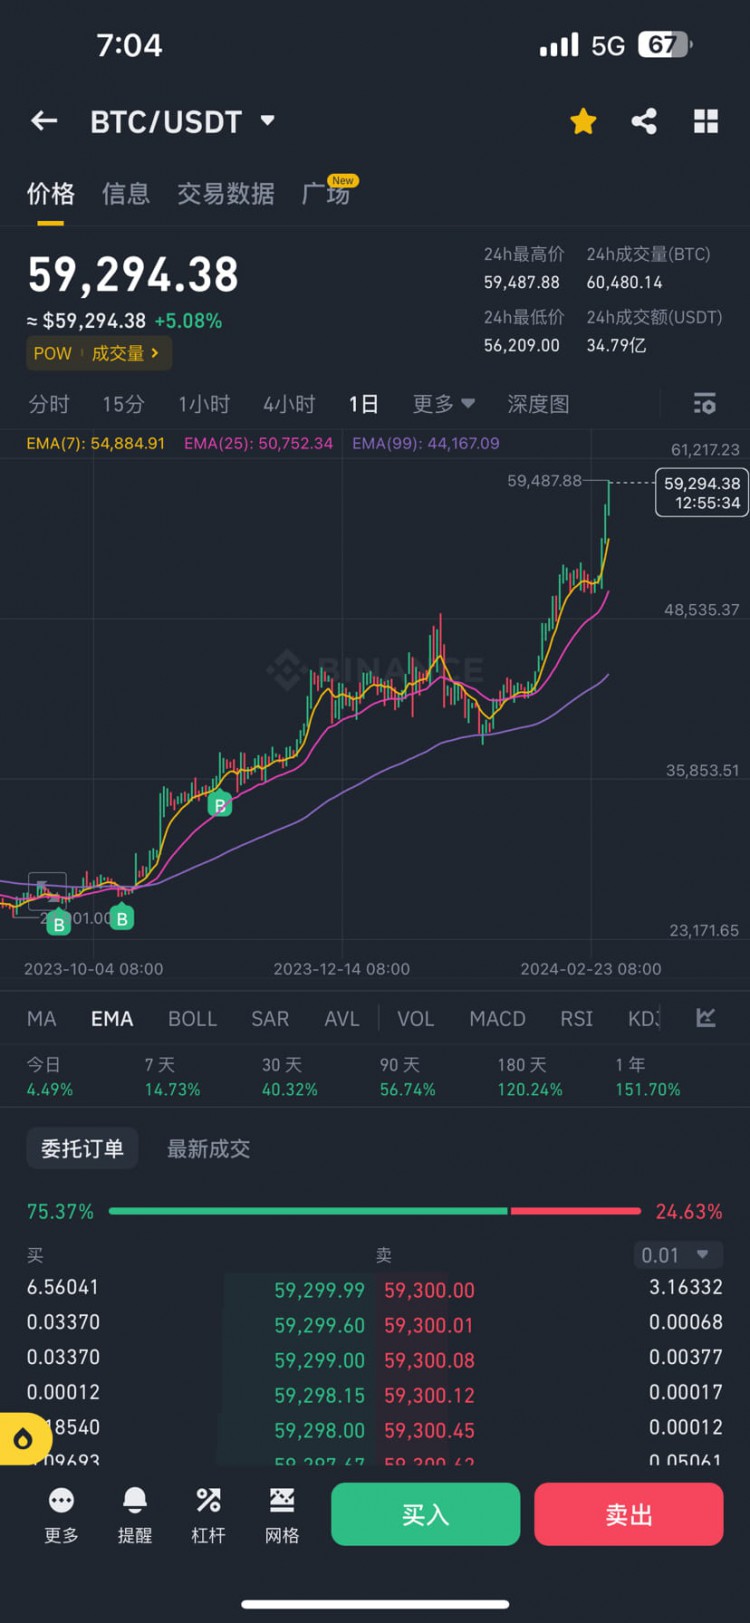Toggle the EMA indicator
This screenshot has width=750, height=1623.
(x=112, y=1018)
